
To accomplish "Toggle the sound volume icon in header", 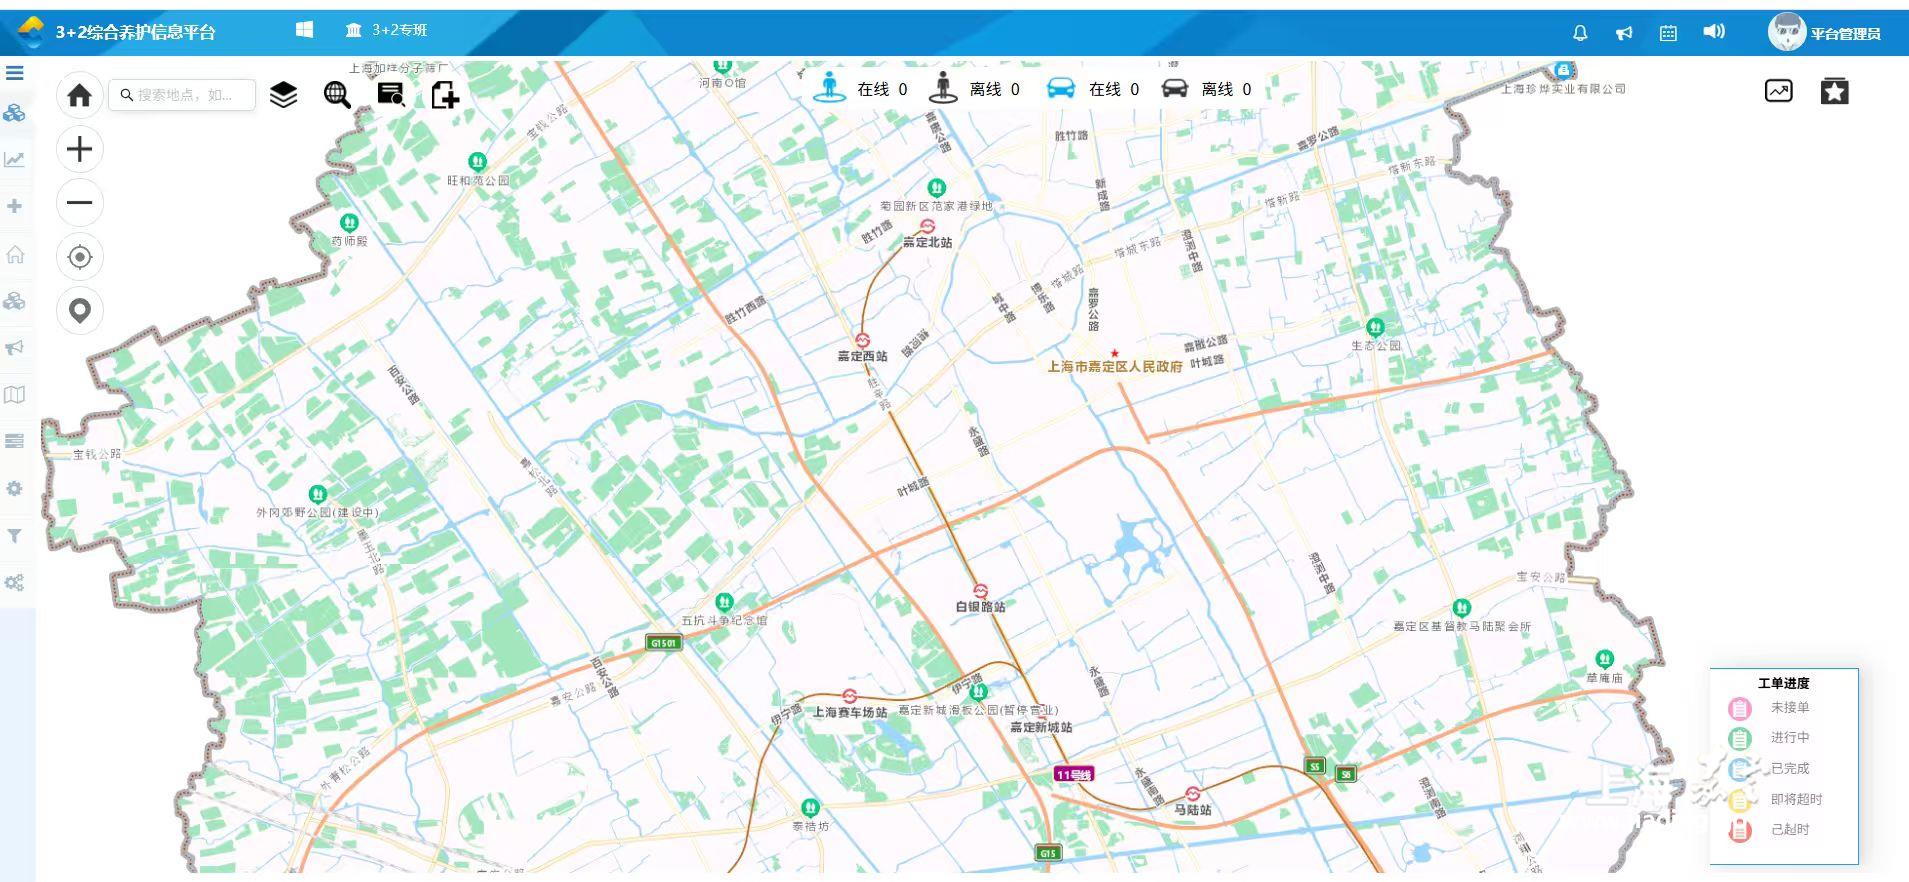I will 1713,32.
